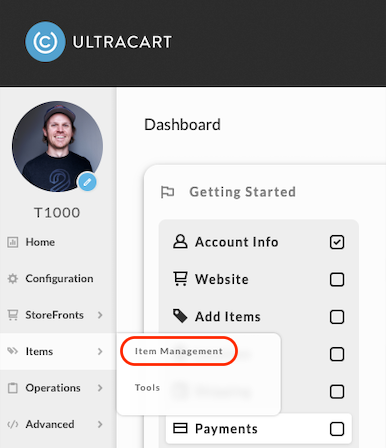Click the Getting Started flag icon
This screenshot has height=448, width=386.
[167, 192]
